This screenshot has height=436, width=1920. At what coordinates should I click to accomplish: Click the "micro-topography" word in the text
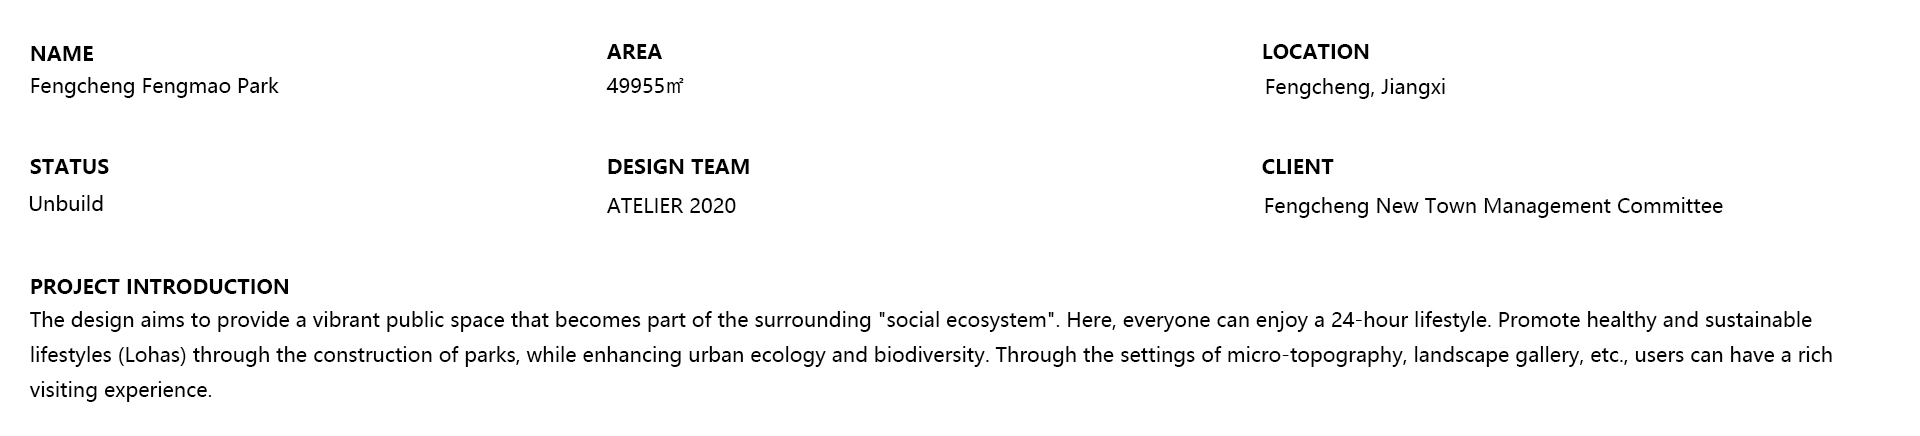tap(1315, 355)
